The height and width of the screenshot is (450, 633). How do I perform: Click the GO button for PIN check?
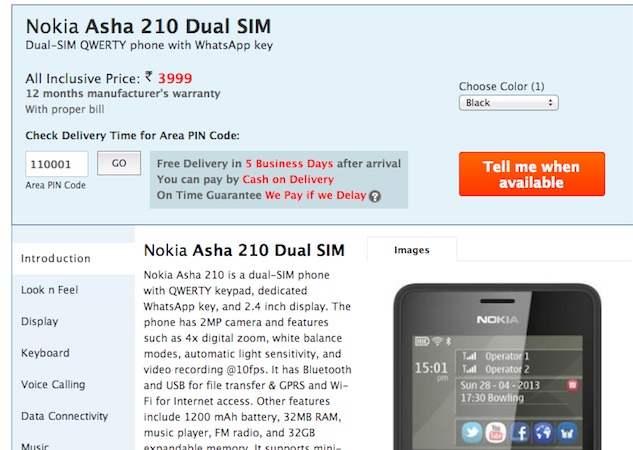click(119, 163)
